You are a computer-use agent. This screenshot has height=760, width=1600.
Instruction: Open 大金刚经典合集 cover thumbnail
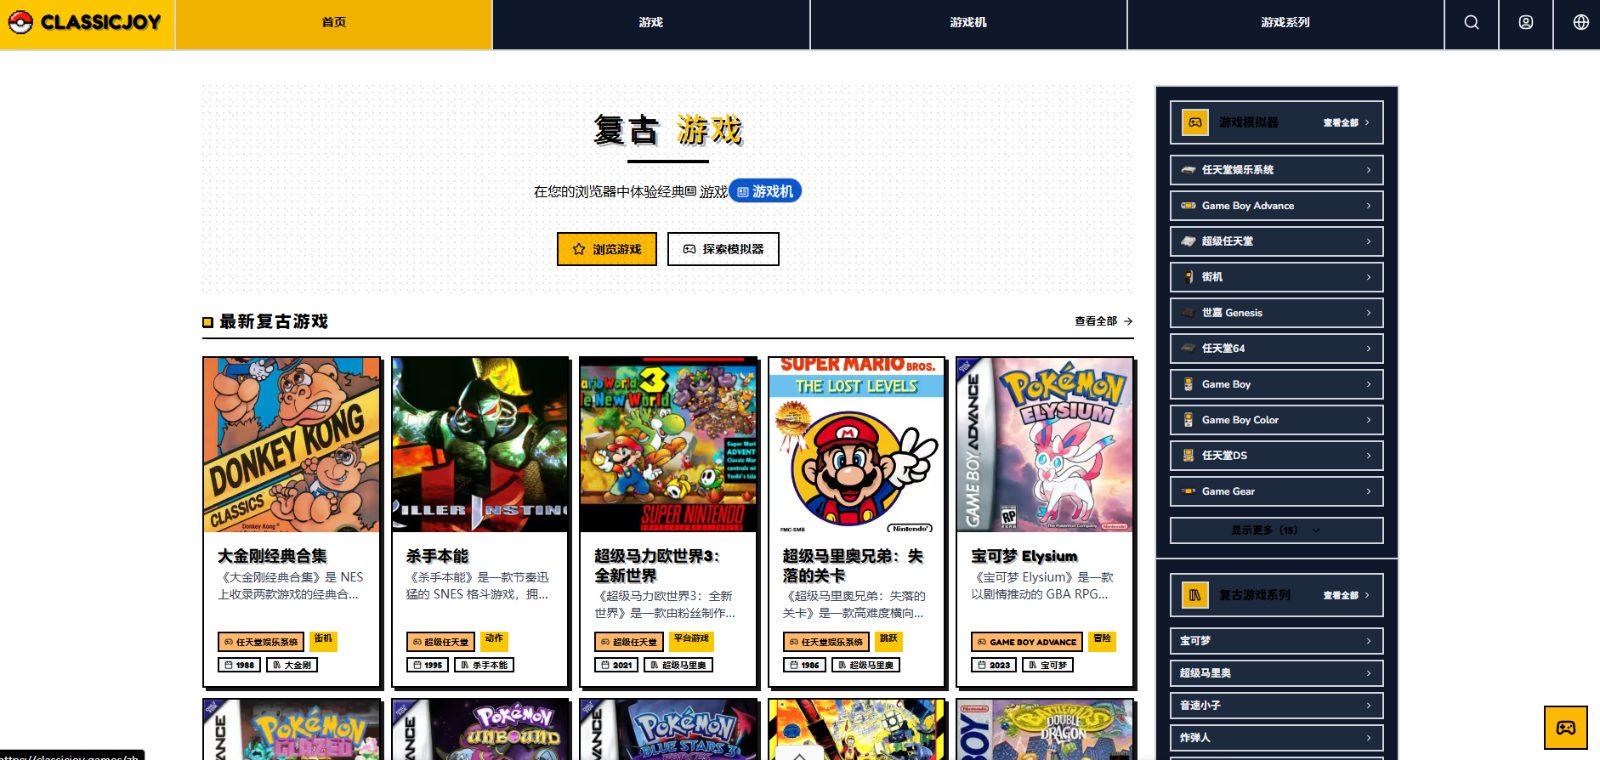coord(291,445)
